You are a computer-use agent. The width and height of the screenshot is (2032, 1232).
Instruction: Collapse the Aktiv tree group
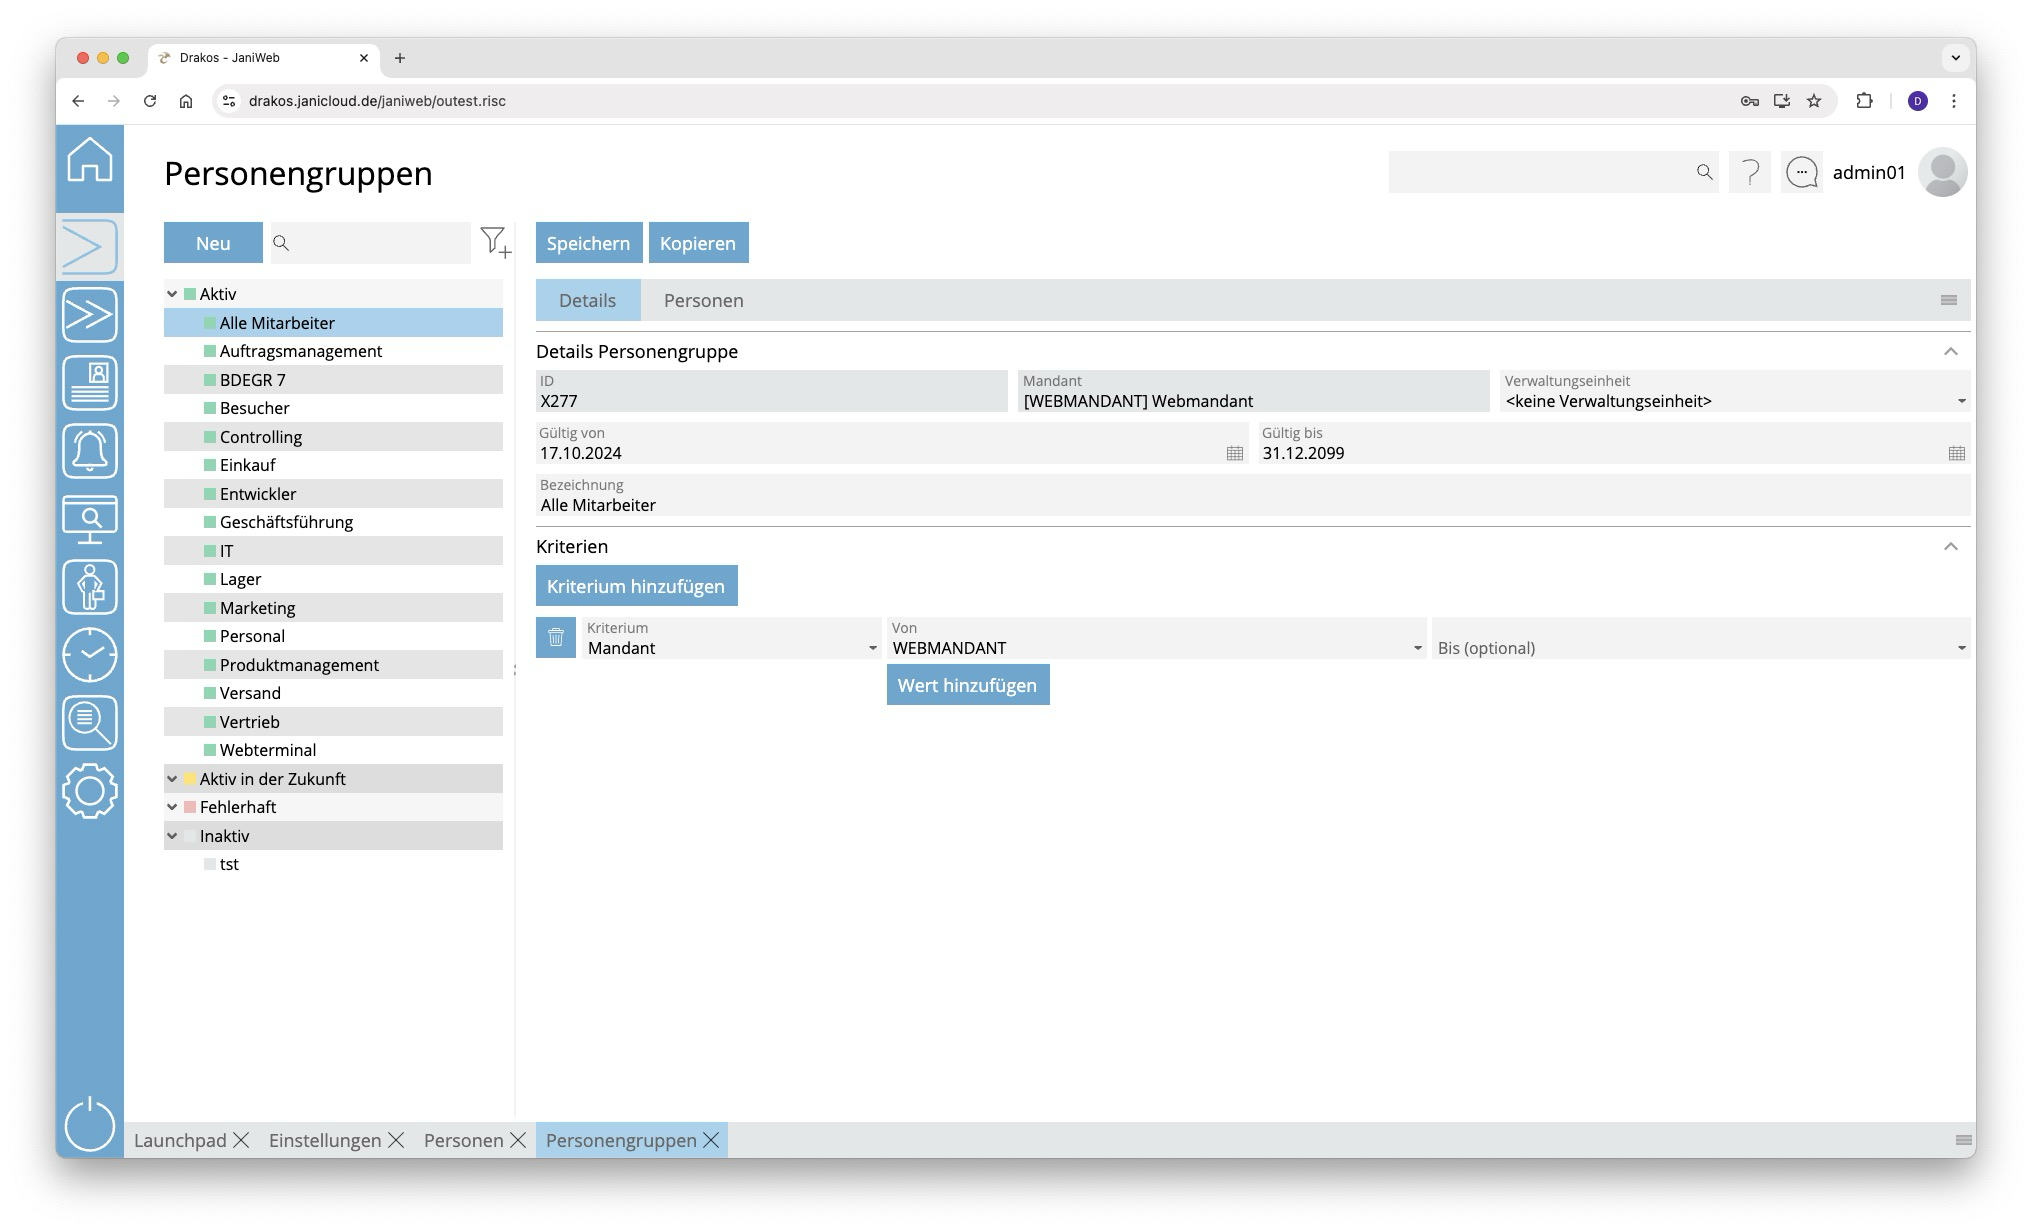pos(172,294)
